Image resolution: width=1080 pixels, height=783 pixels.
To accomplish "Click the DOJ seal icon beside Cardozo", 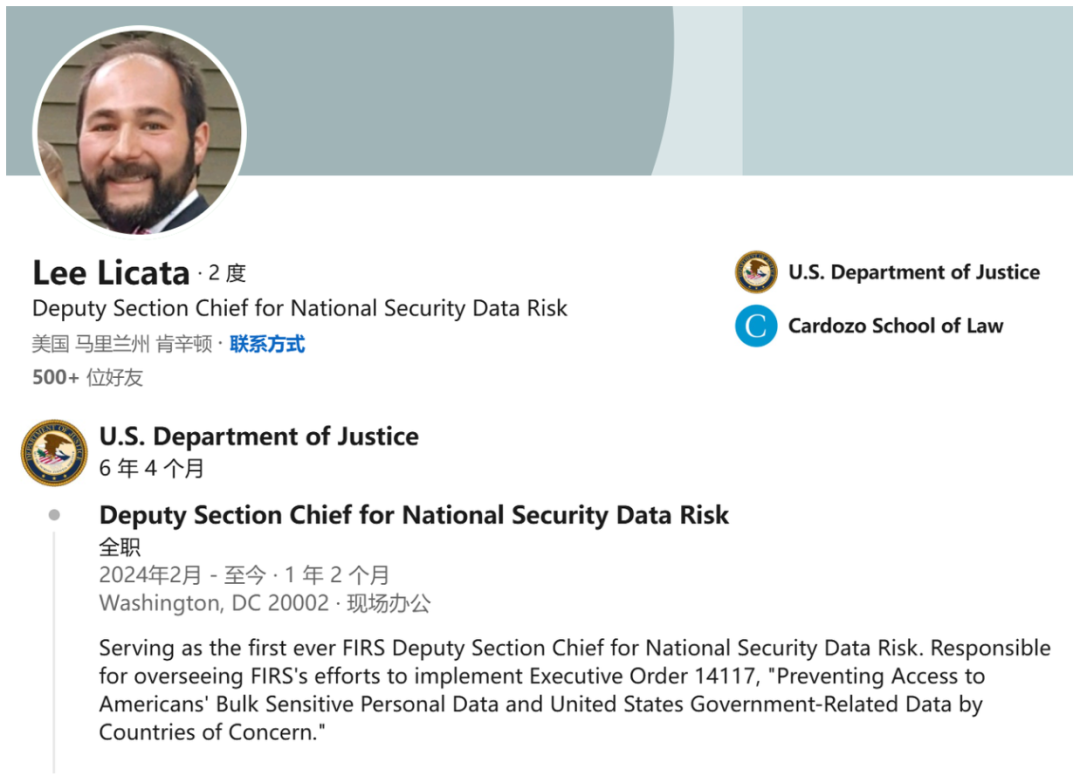I will click(756, 272).
